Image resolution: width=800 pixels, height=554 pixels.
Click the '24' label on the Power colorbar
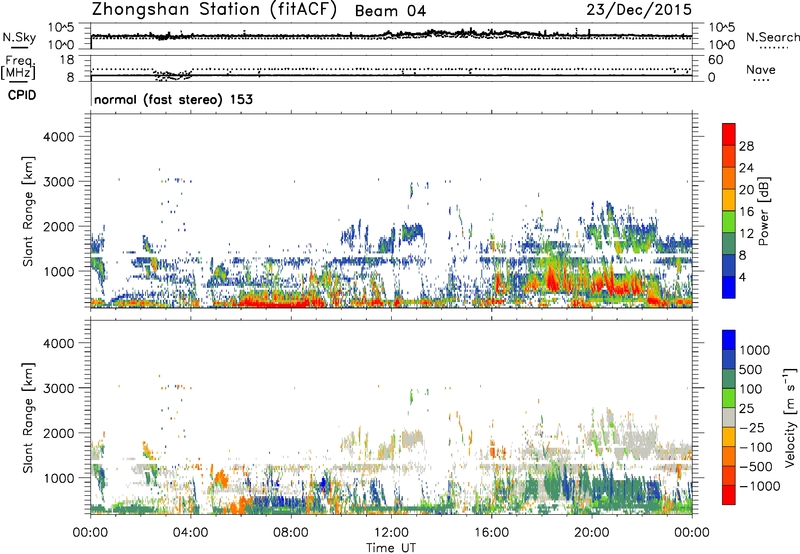point(746,168)
